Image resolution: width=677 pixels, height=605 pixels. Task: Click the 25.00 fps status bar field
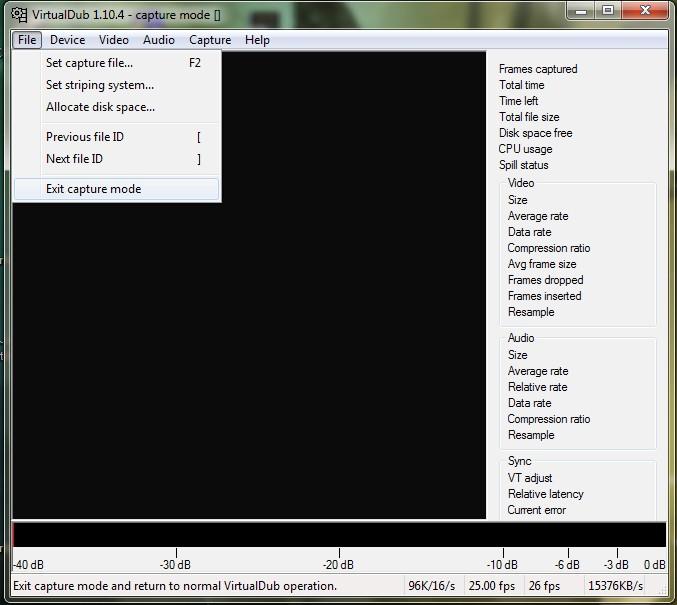click(492, 586)
